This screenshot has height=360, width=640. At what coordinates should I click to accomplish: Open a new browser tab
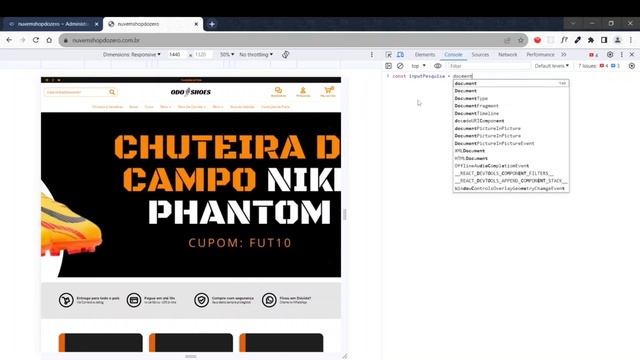point(212,24)
